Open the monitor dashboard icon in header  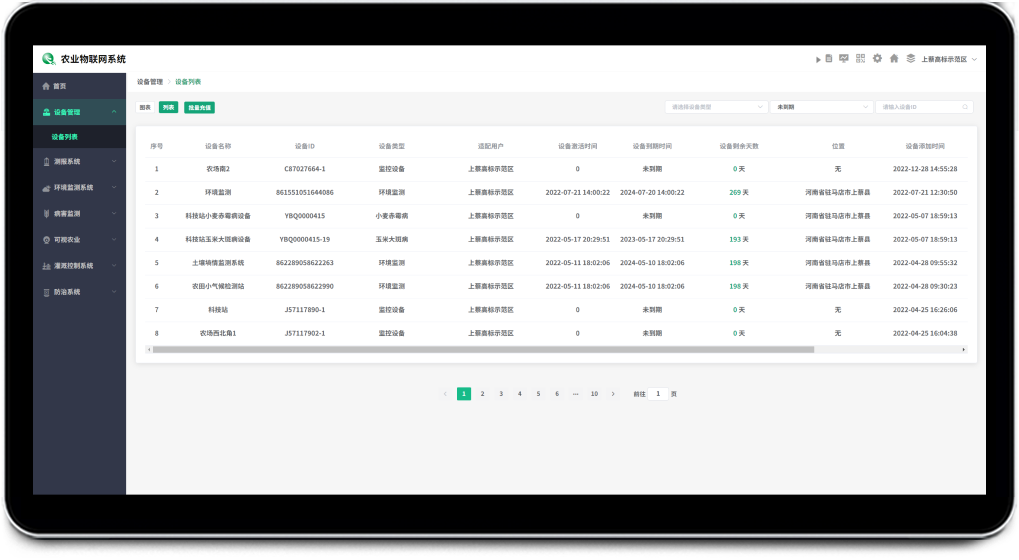coord(844,58)
